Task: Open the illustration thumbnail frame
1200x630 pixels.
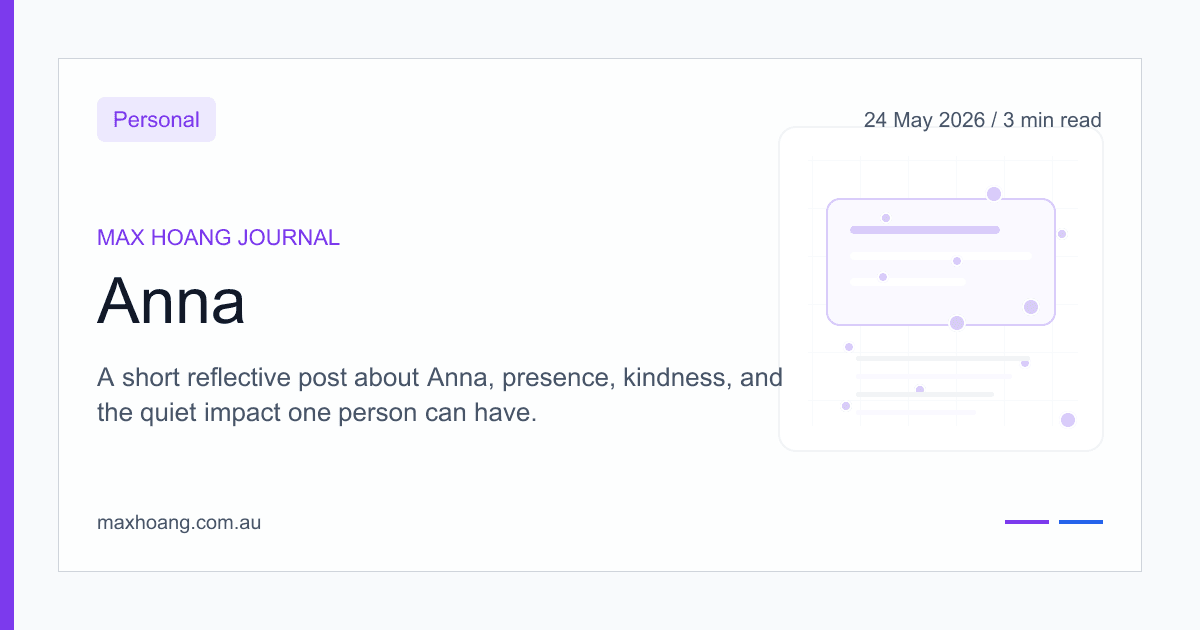Action: pyautogui.click(x=941, y=289)
